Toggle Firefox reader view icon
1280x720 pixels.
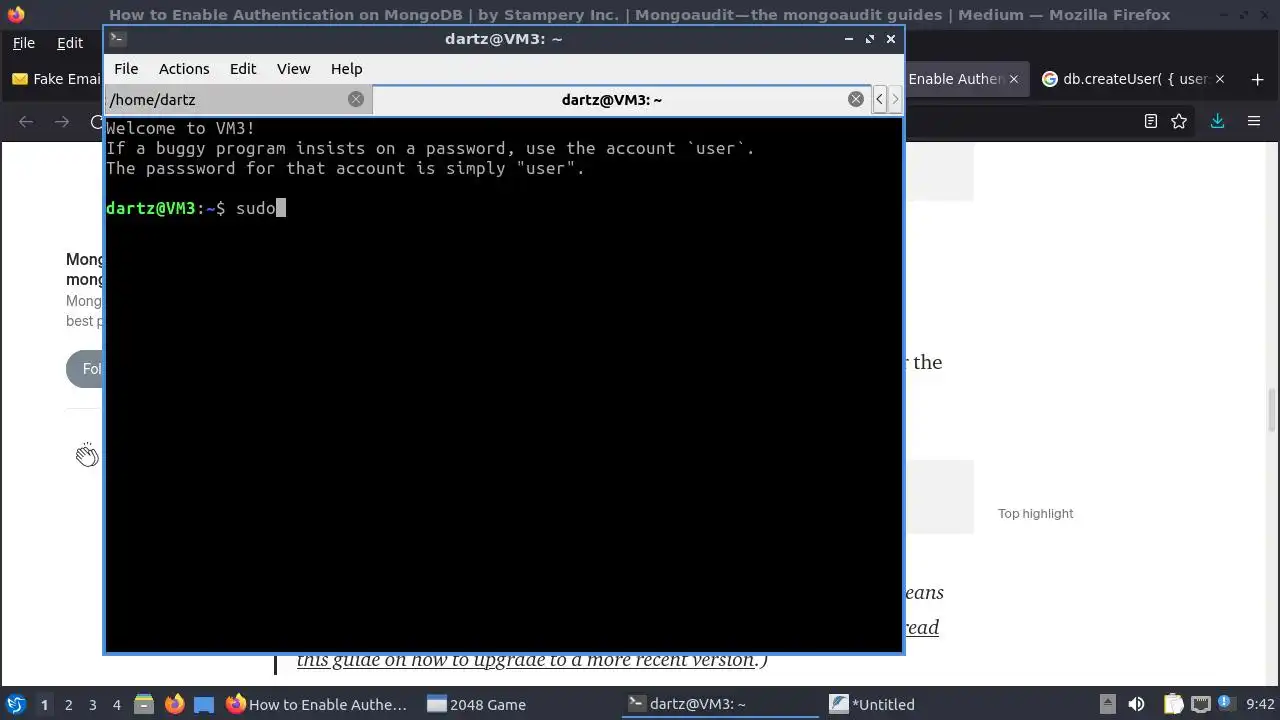1151,121
